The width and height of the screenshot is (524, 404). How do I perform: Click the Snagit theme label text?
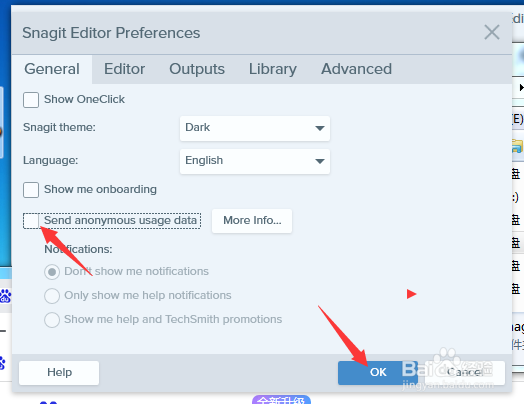coord(59,127)
